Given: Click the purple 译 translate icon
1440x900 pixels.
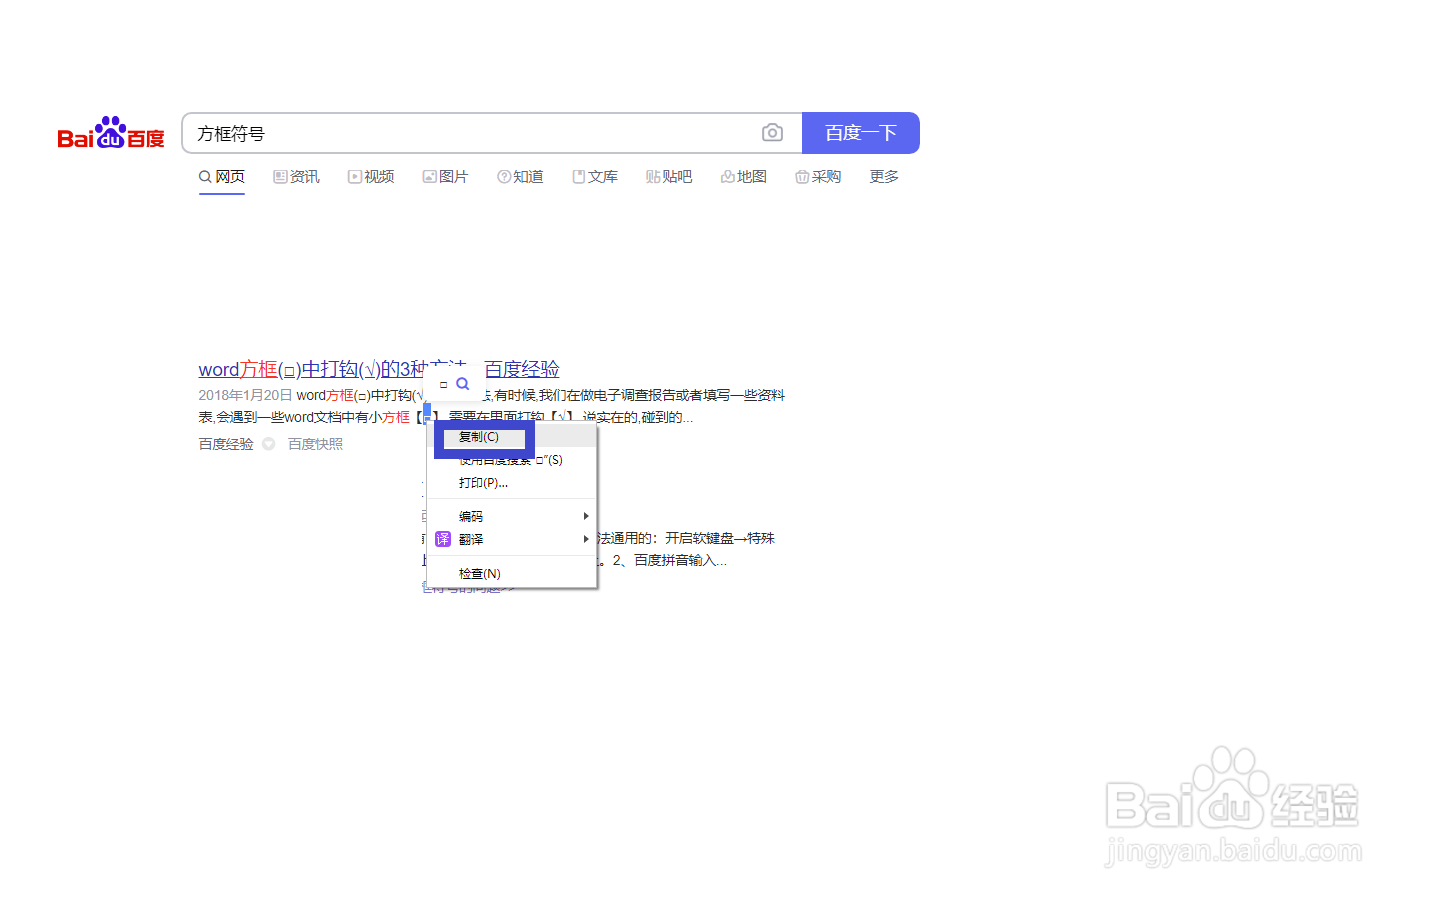Looking at the screenshot, I should (x=443, y=539).
